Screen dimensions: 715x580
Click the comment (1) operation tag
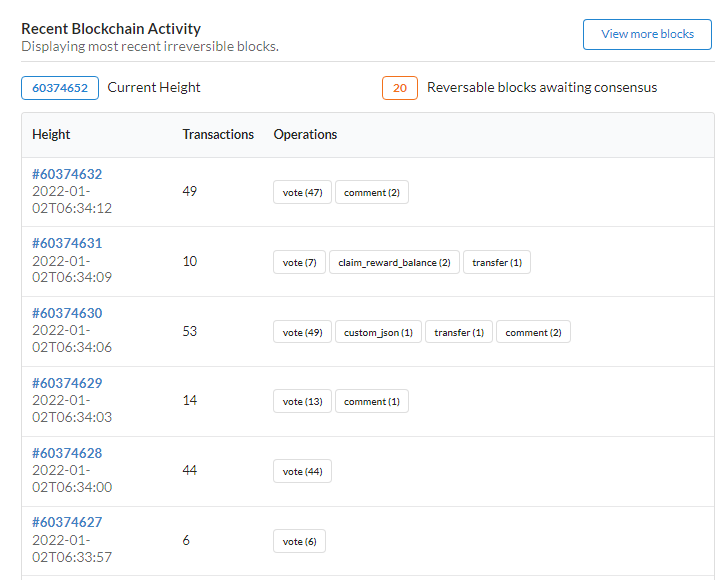(x=372, y=401)
